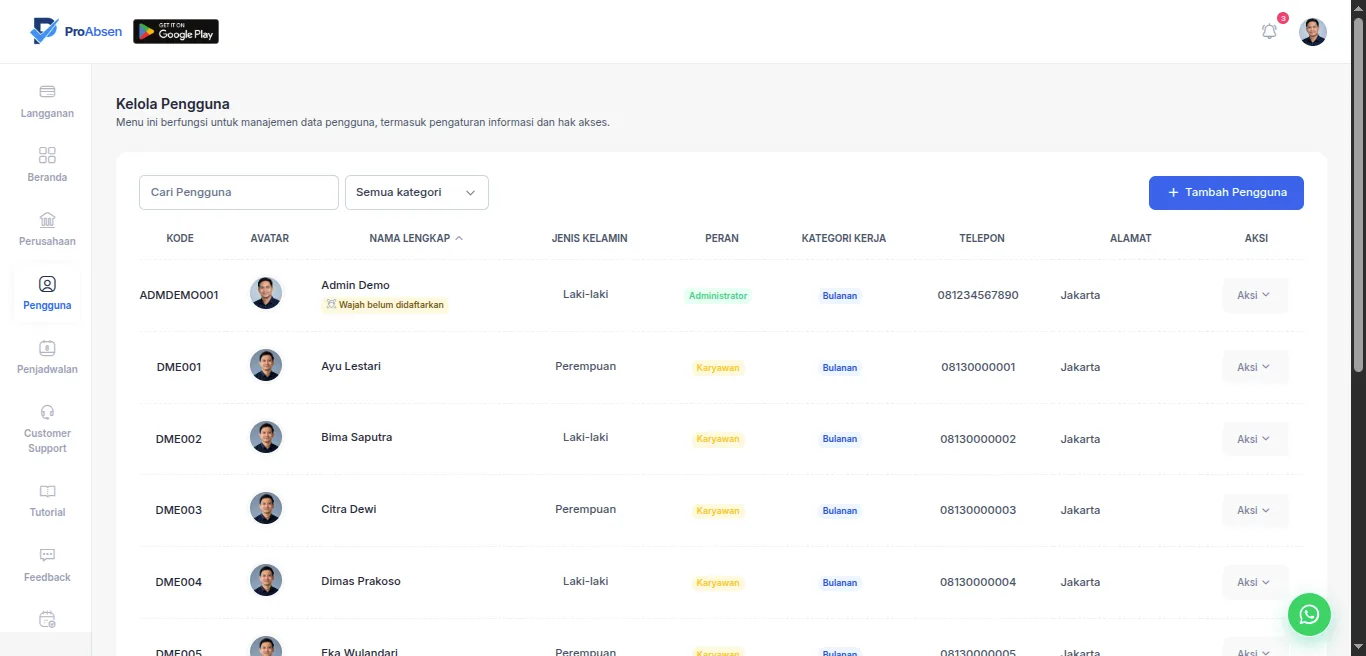Open the notification bell icon
The height and width of the screenshot is (656, 1366).
point(1269,32)
